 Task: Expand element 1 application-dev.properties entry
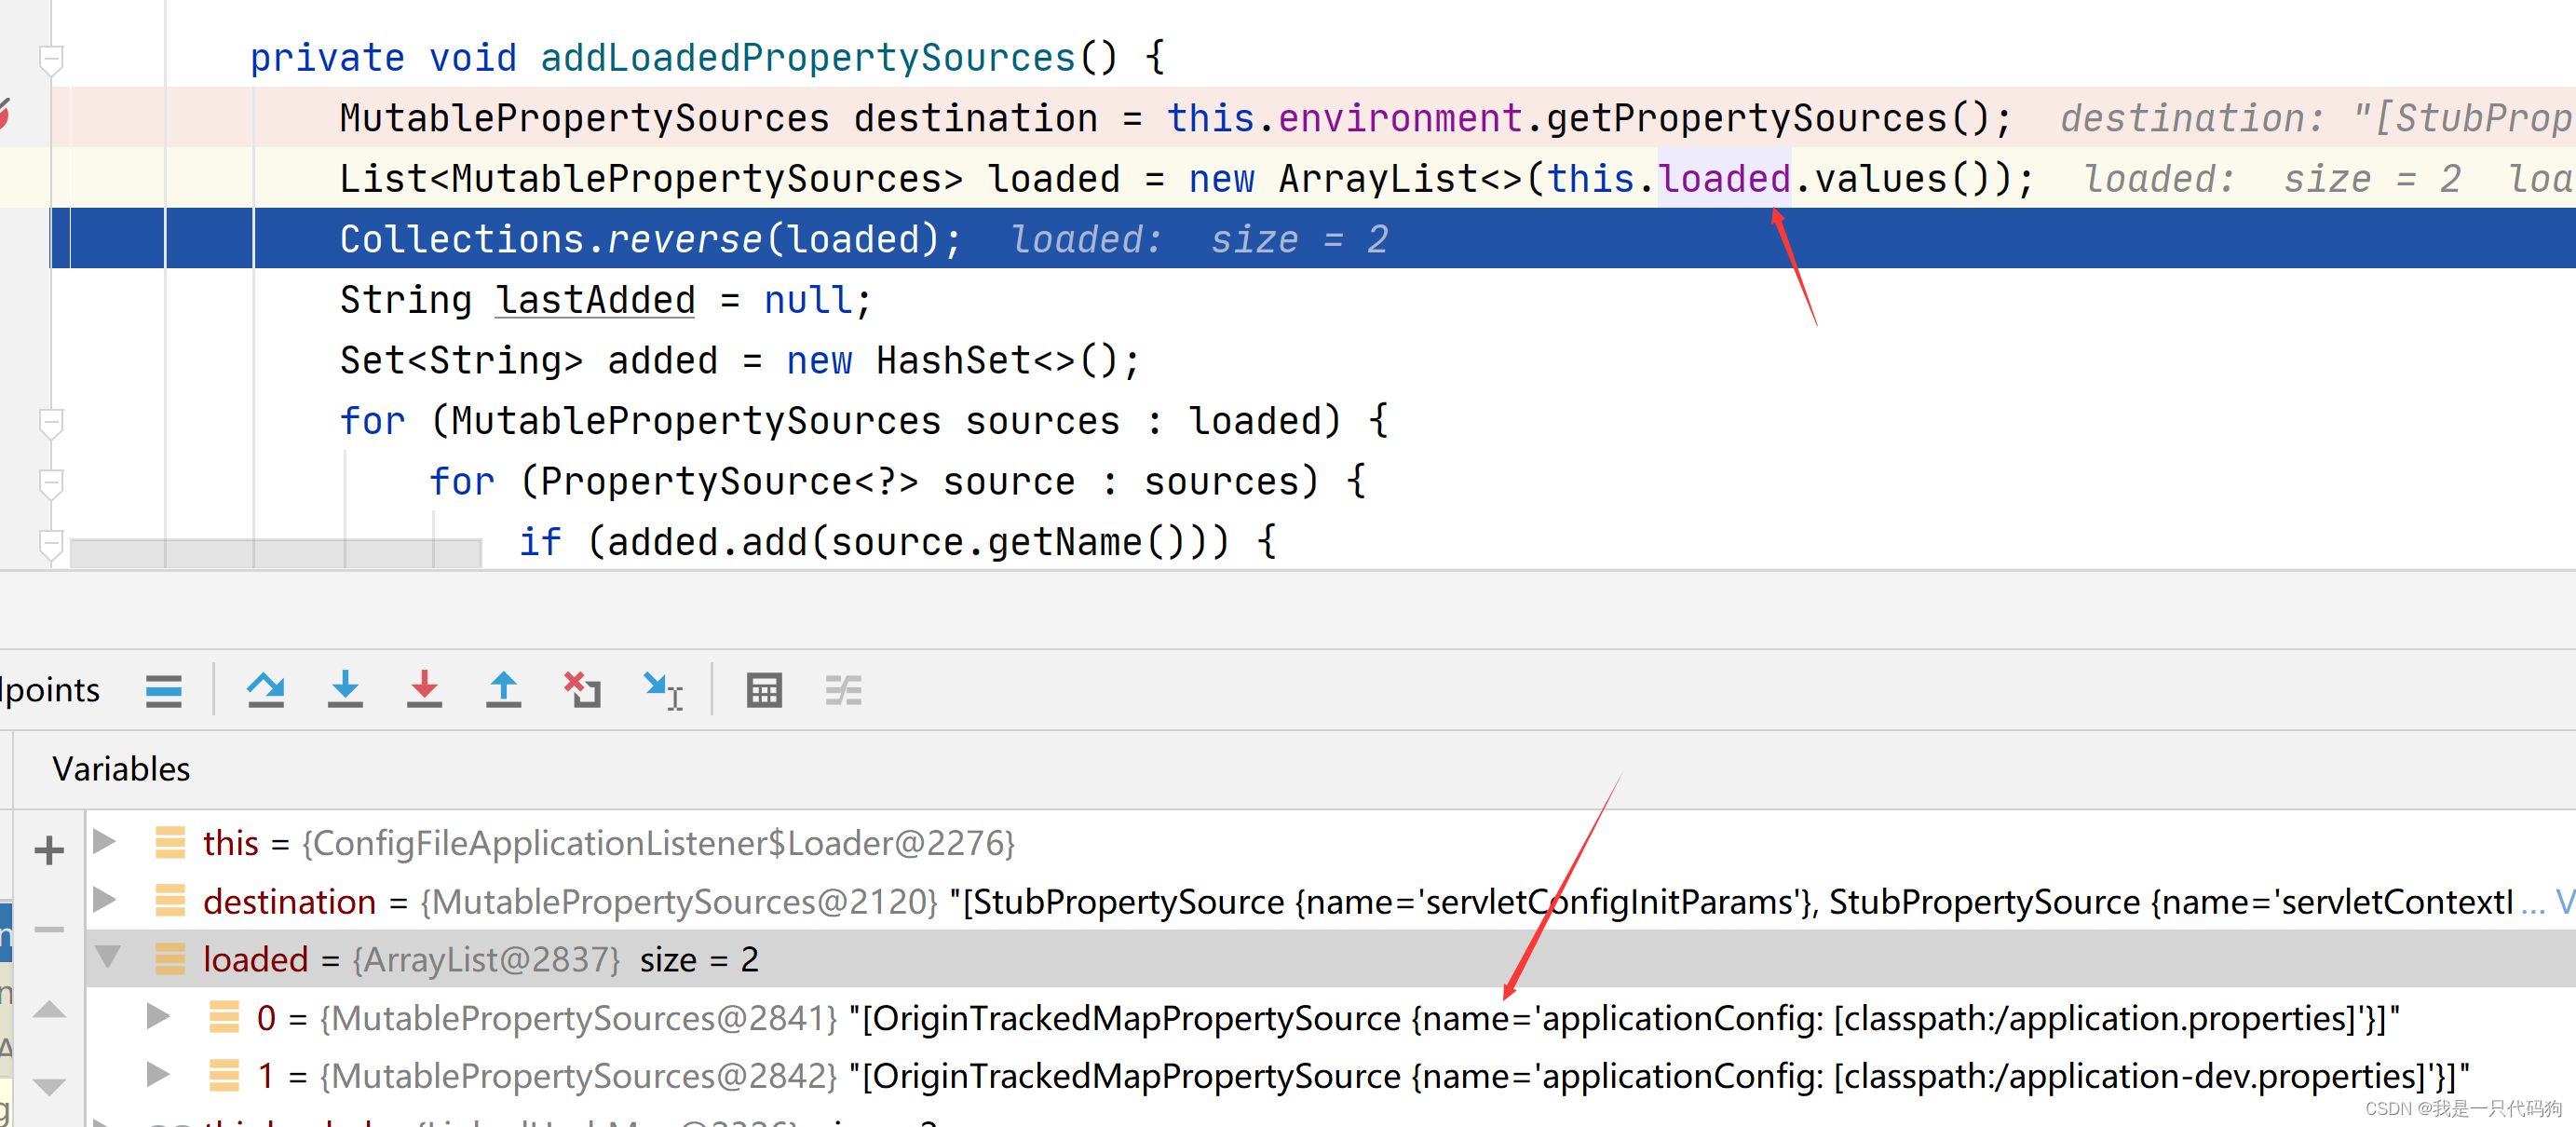[x=157, y=1075]
